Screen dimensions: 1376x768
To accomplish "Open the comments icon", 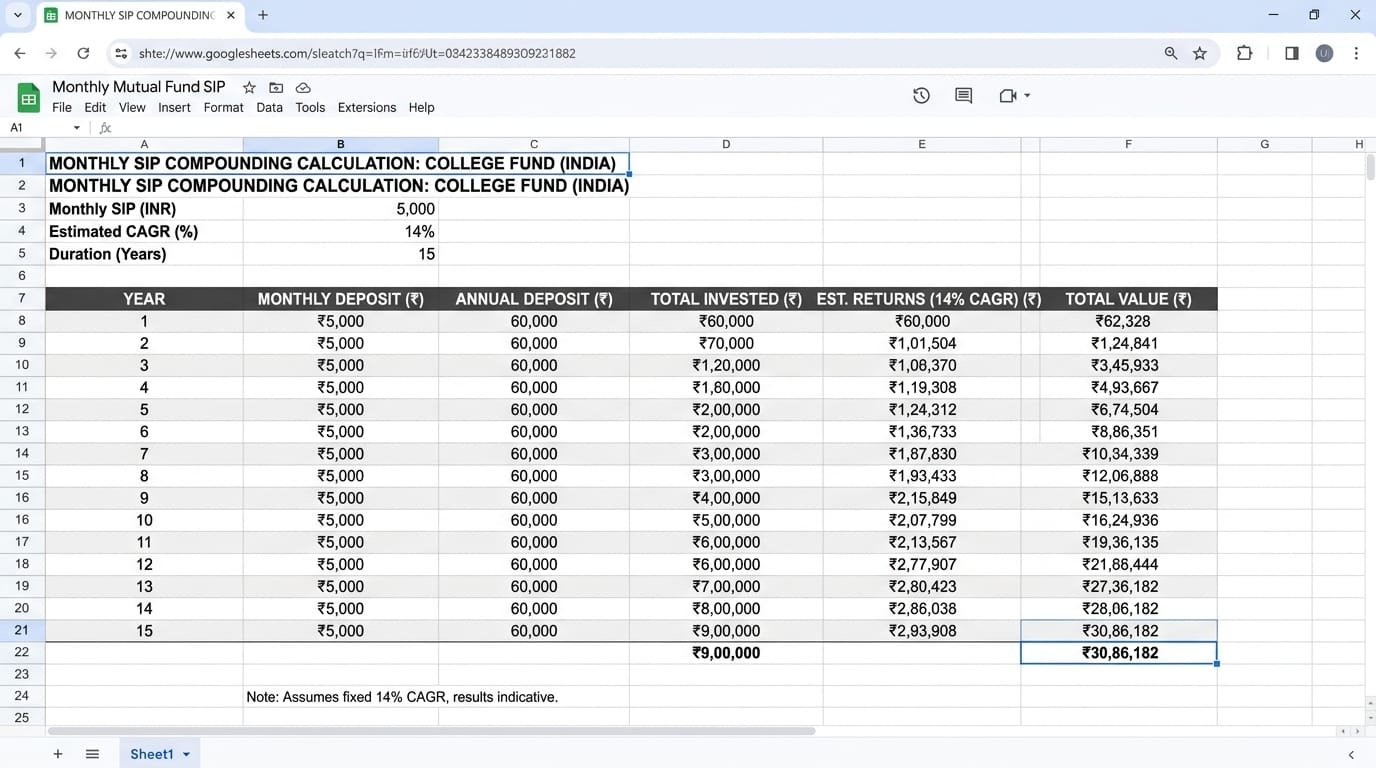I will click(x=963, y=95).
